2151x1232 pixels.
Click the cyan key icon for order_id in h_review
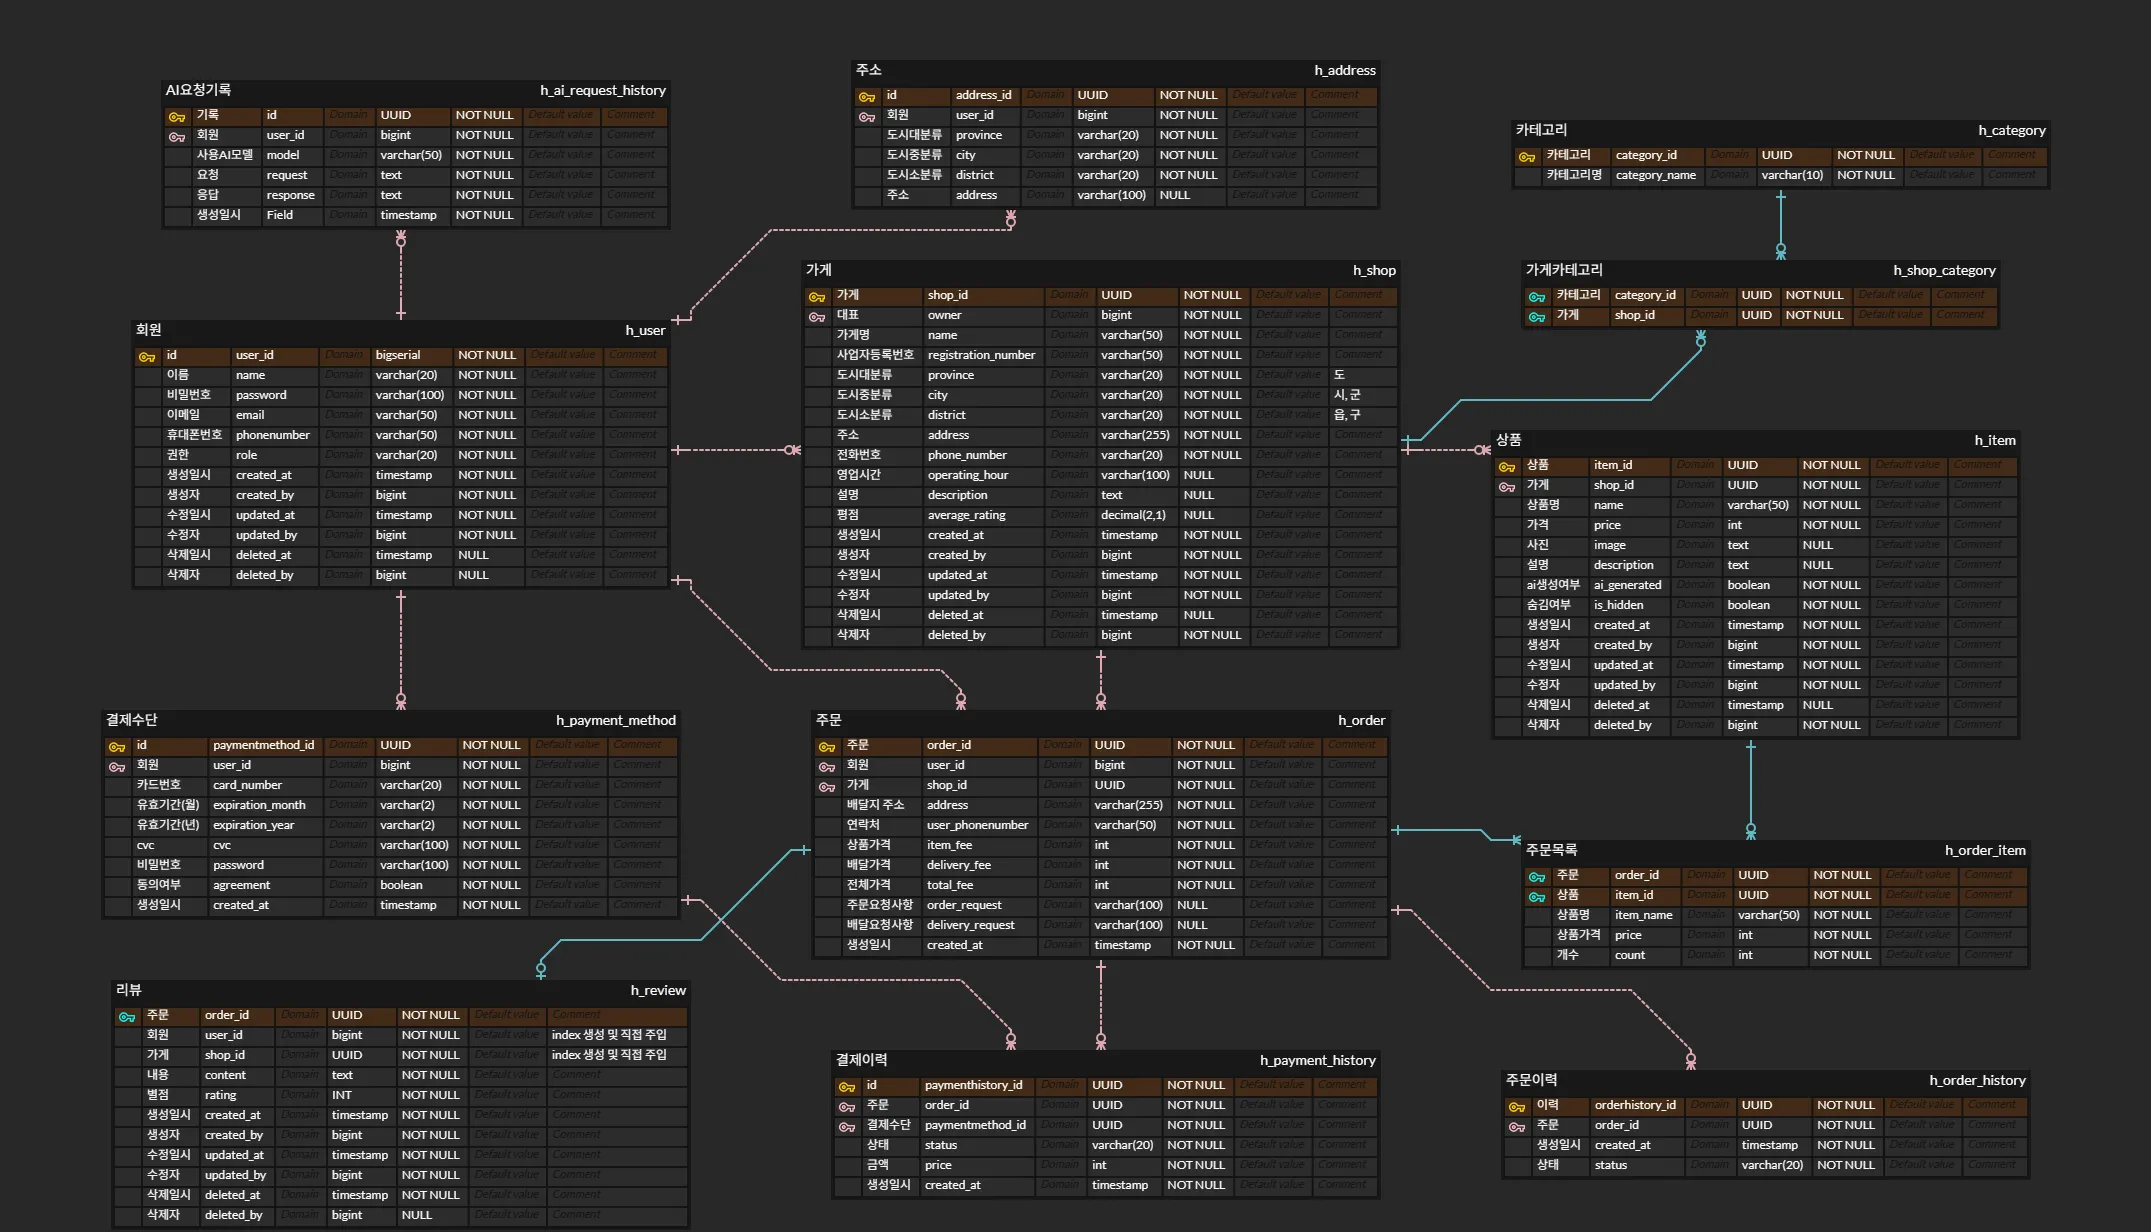click(x=127, y=1016)
